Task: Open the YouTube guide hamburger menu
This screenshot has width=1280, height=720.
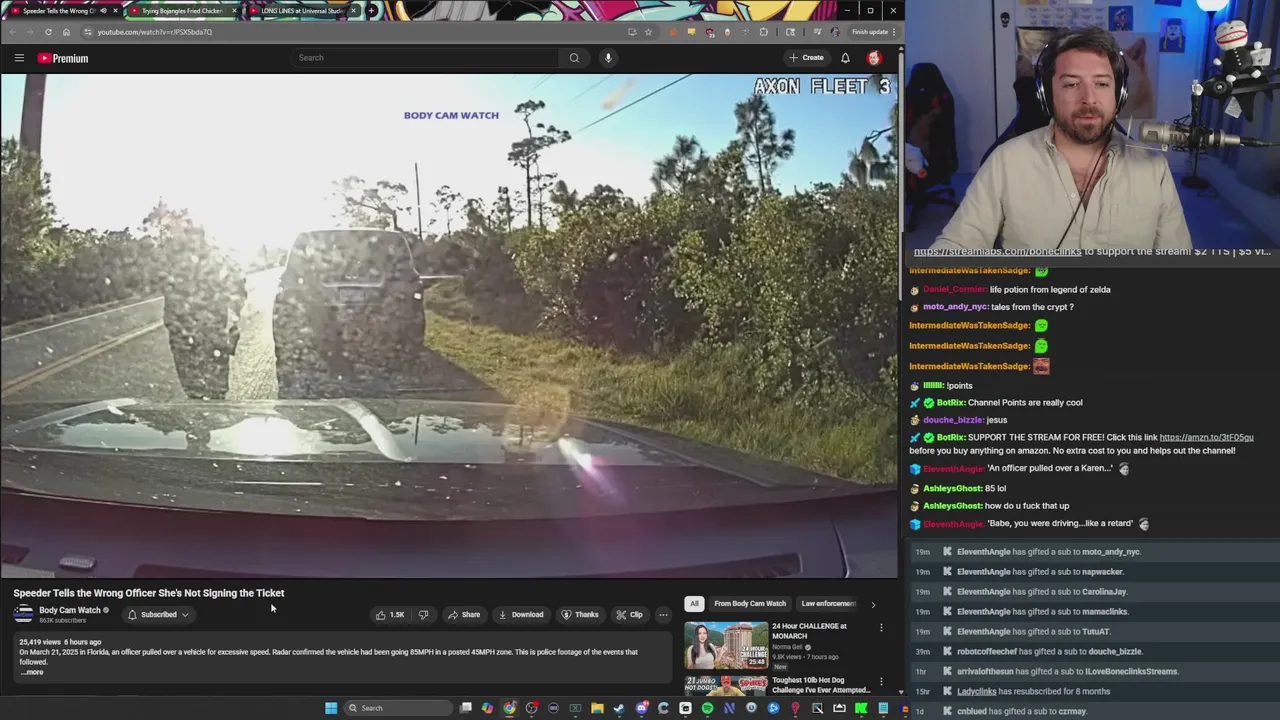Action: [19, 58]
